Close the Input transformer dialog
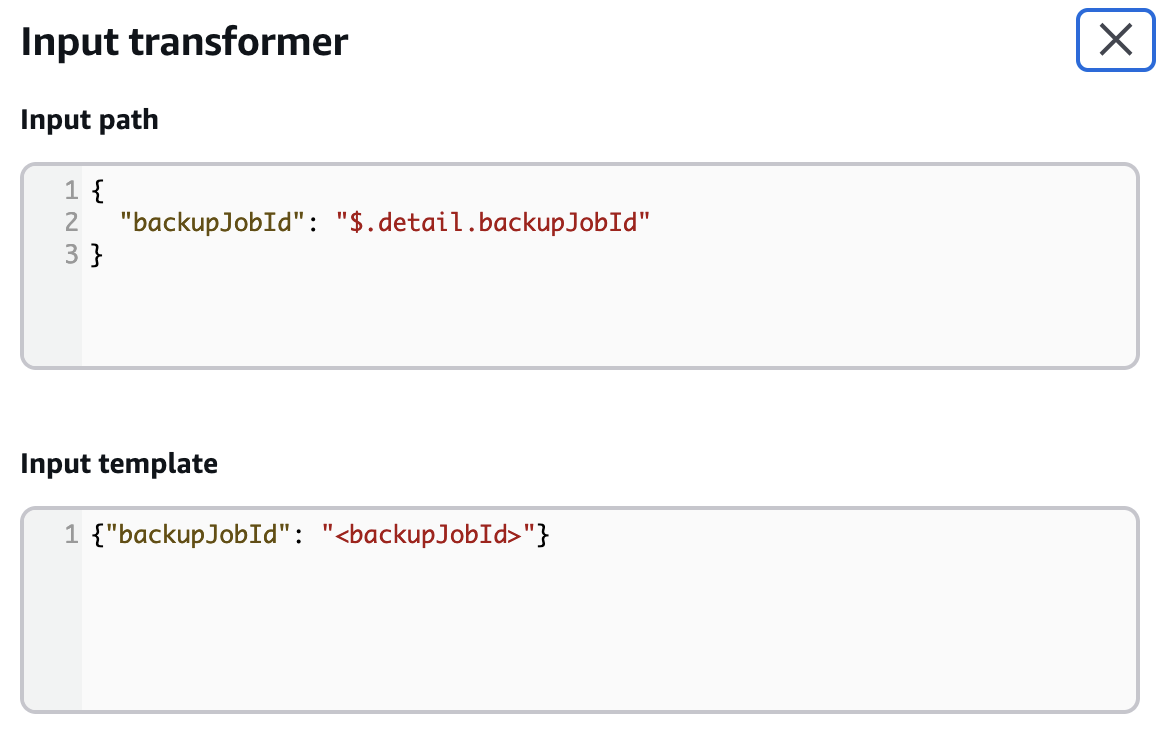 [1114, 40]
